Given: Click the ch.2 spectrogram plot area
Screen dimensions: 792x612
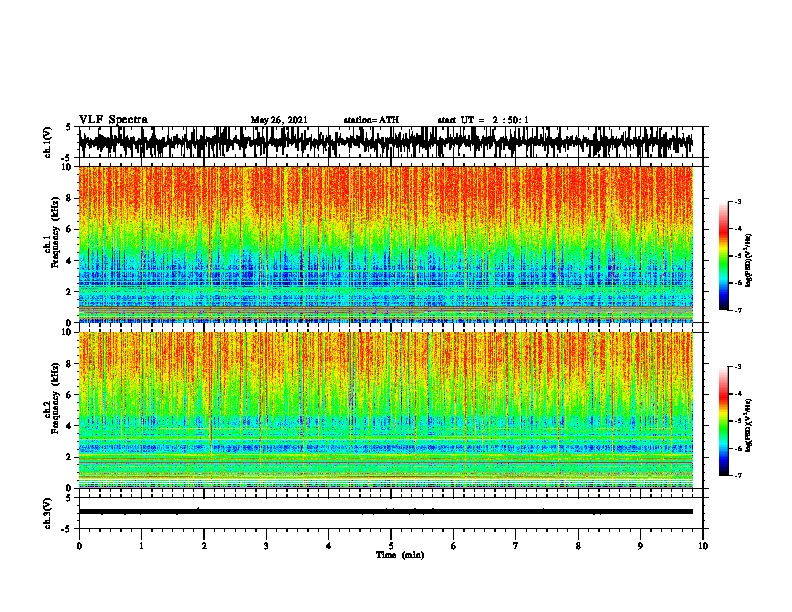Looking at the screenshot, I should [x=386, y=410].
